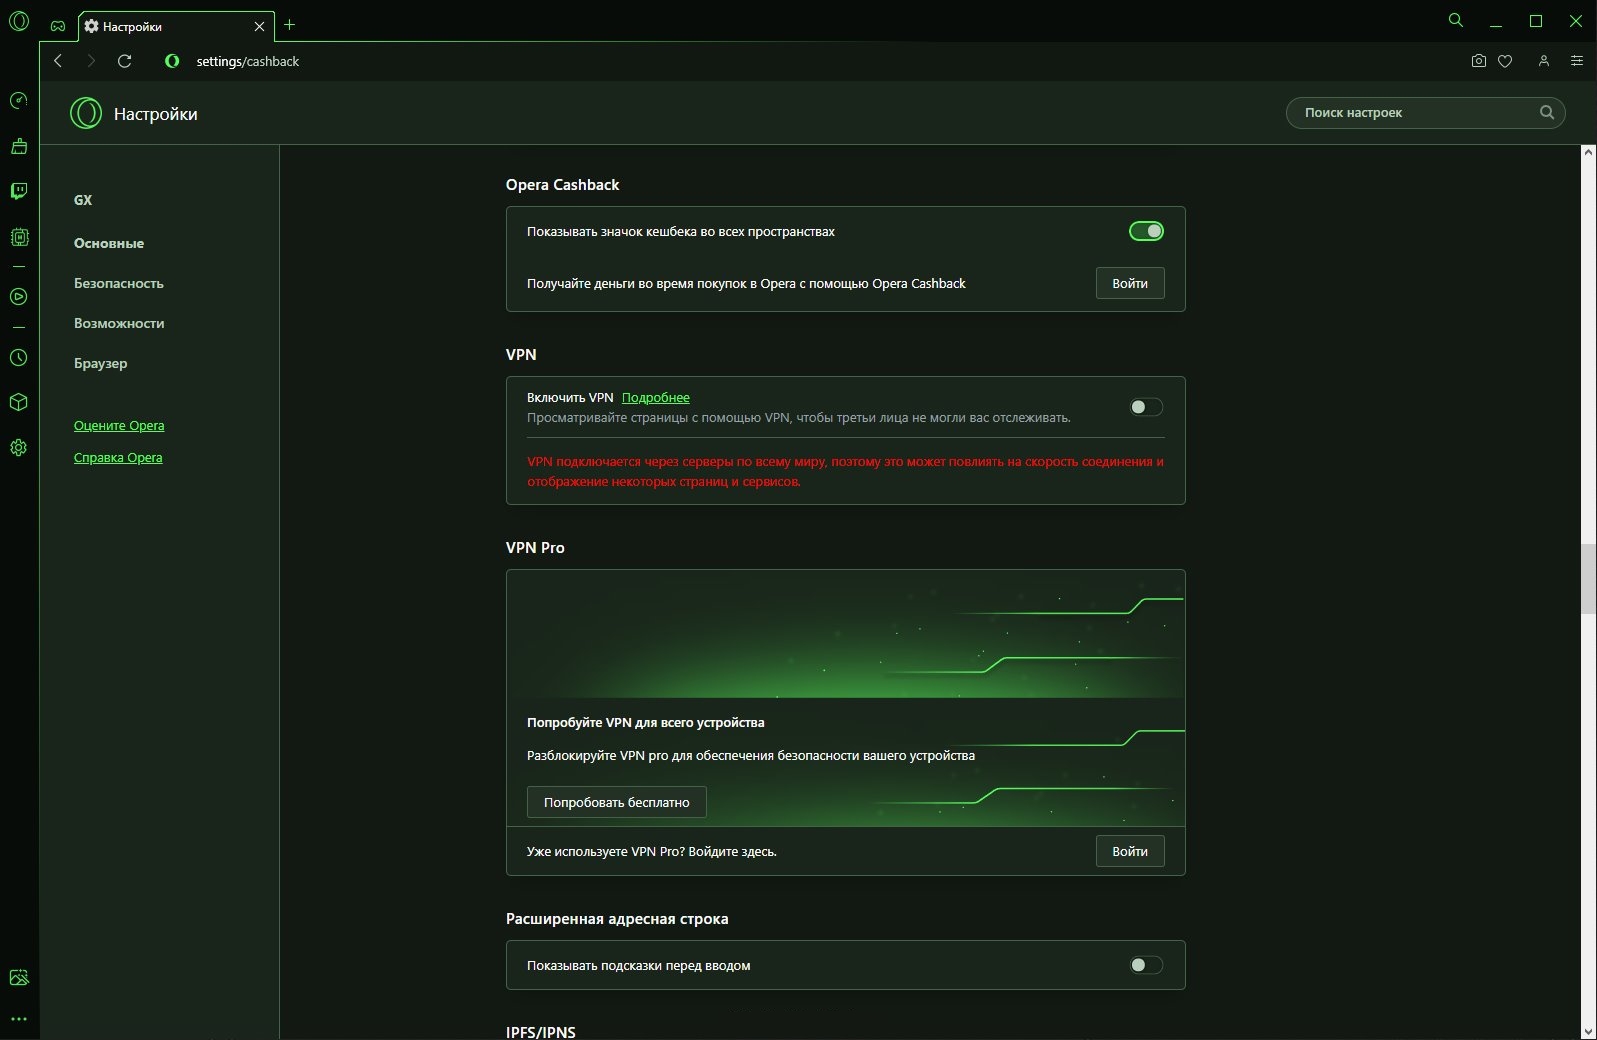Click the VPN Pro heading

point(535,547)
